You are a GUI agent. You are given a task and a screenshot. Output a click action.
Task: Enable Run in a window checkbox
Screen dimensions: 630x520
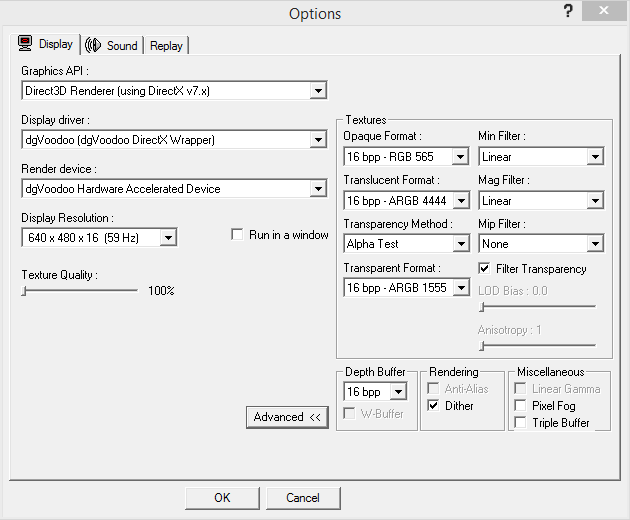(x=237, y=235)
